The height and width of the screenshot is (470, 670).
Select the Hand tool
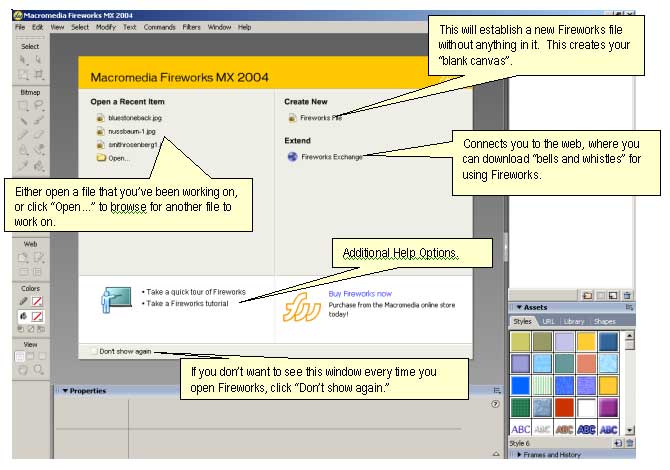pyautogui.click(x=23, y=370)
